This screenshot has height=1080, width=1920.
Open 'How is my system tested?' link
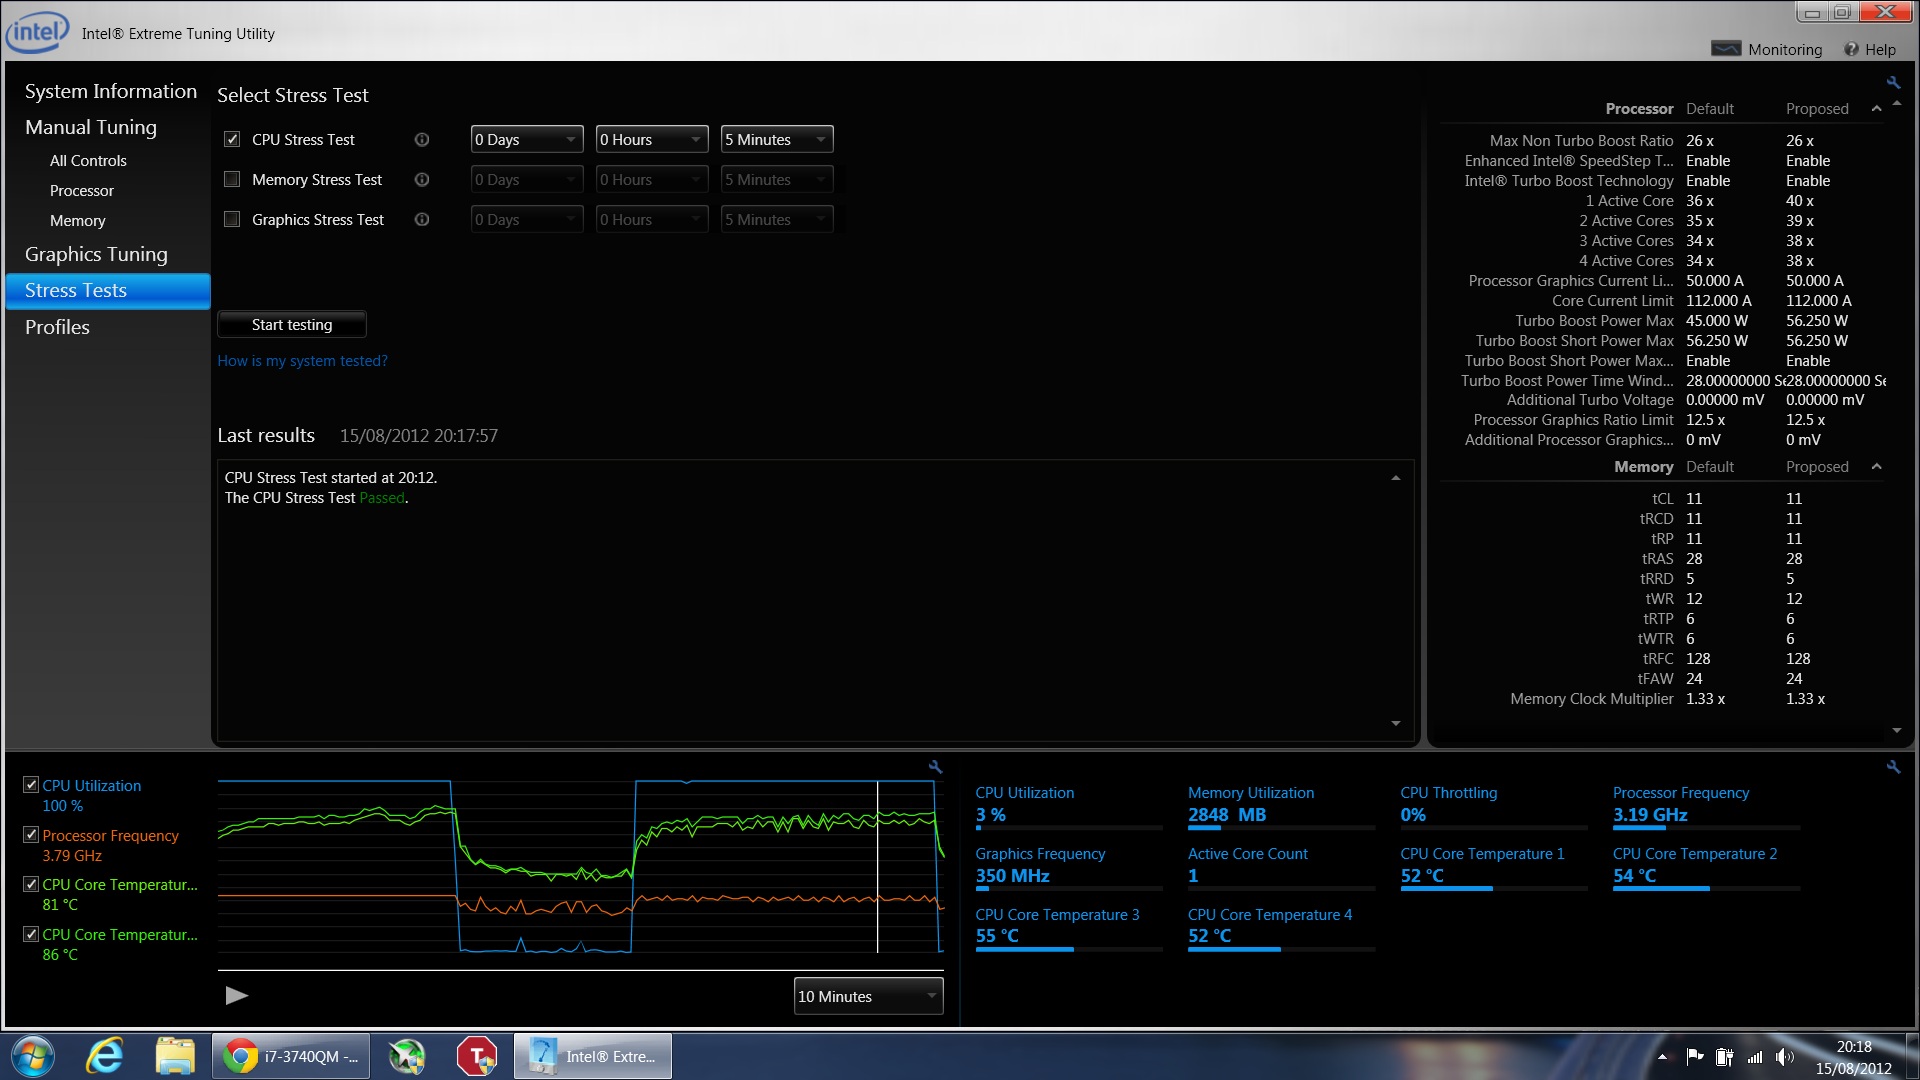(302, 361)
